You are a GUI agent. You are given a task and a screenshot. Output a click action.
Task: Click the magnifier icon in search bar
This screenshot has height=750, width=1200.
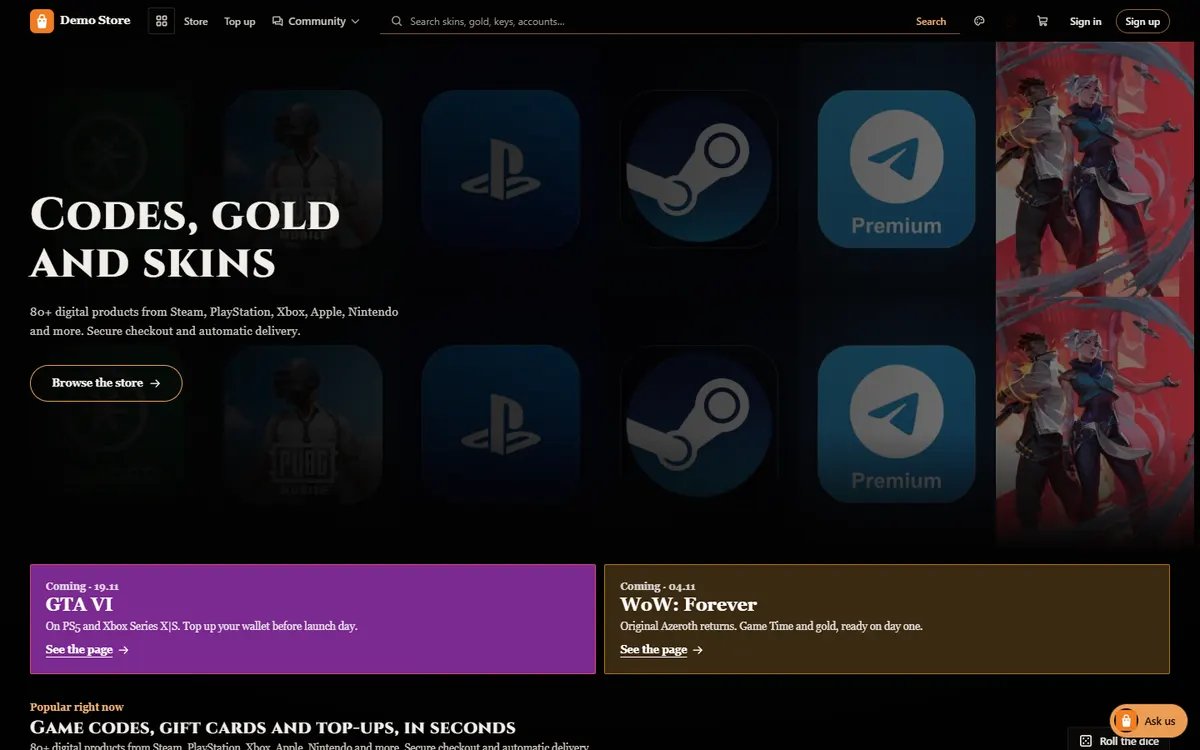pos(397,21)
